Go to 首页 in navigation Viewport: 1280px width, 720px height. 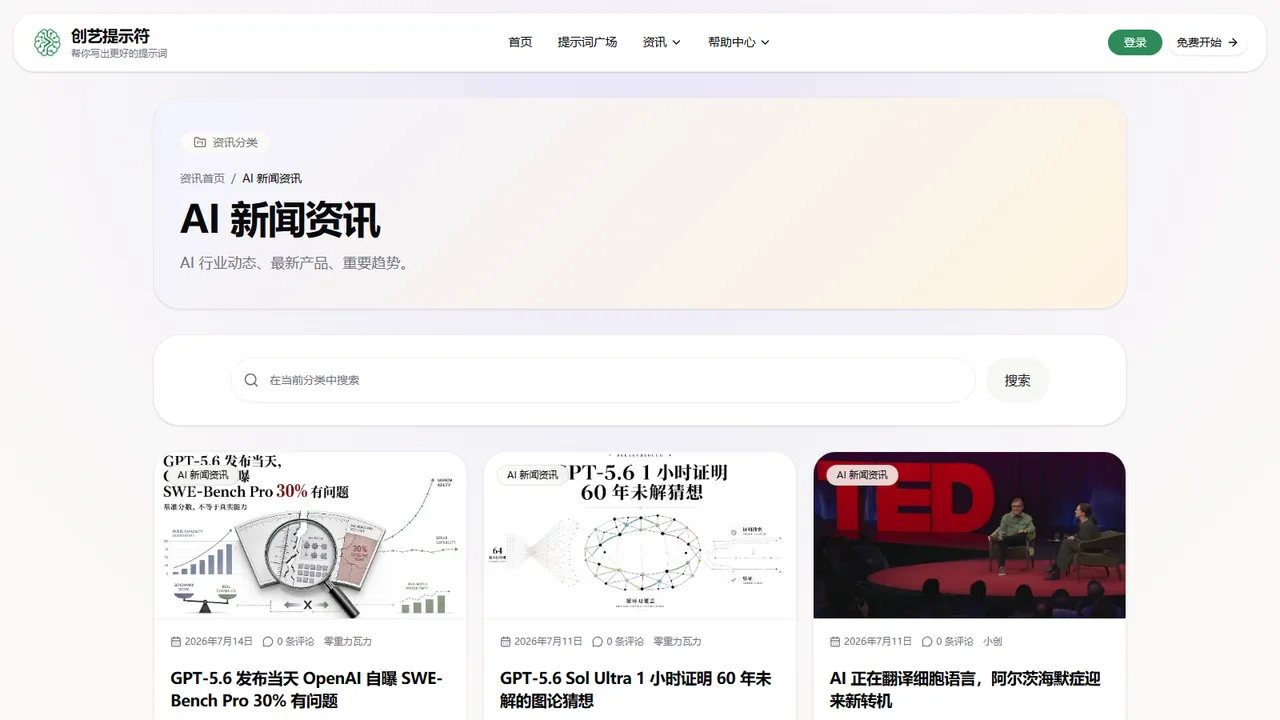[520, 42]
